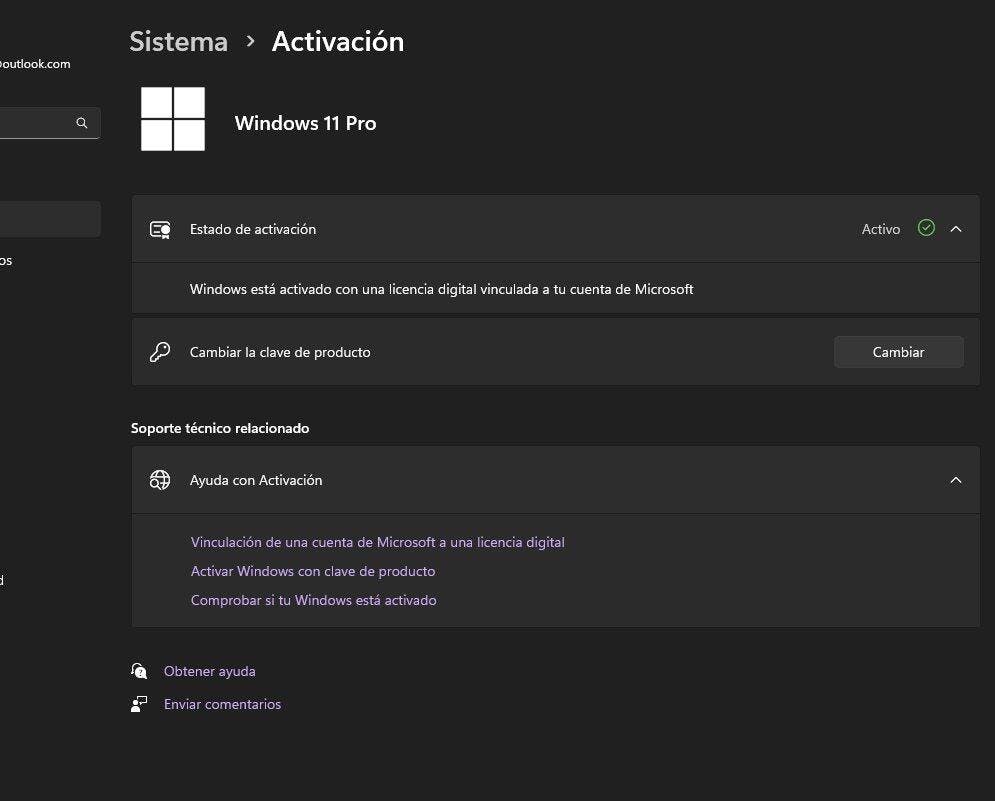
Task: Open Comprobar si tu Windows está activado link
Action: pos(313,600)
